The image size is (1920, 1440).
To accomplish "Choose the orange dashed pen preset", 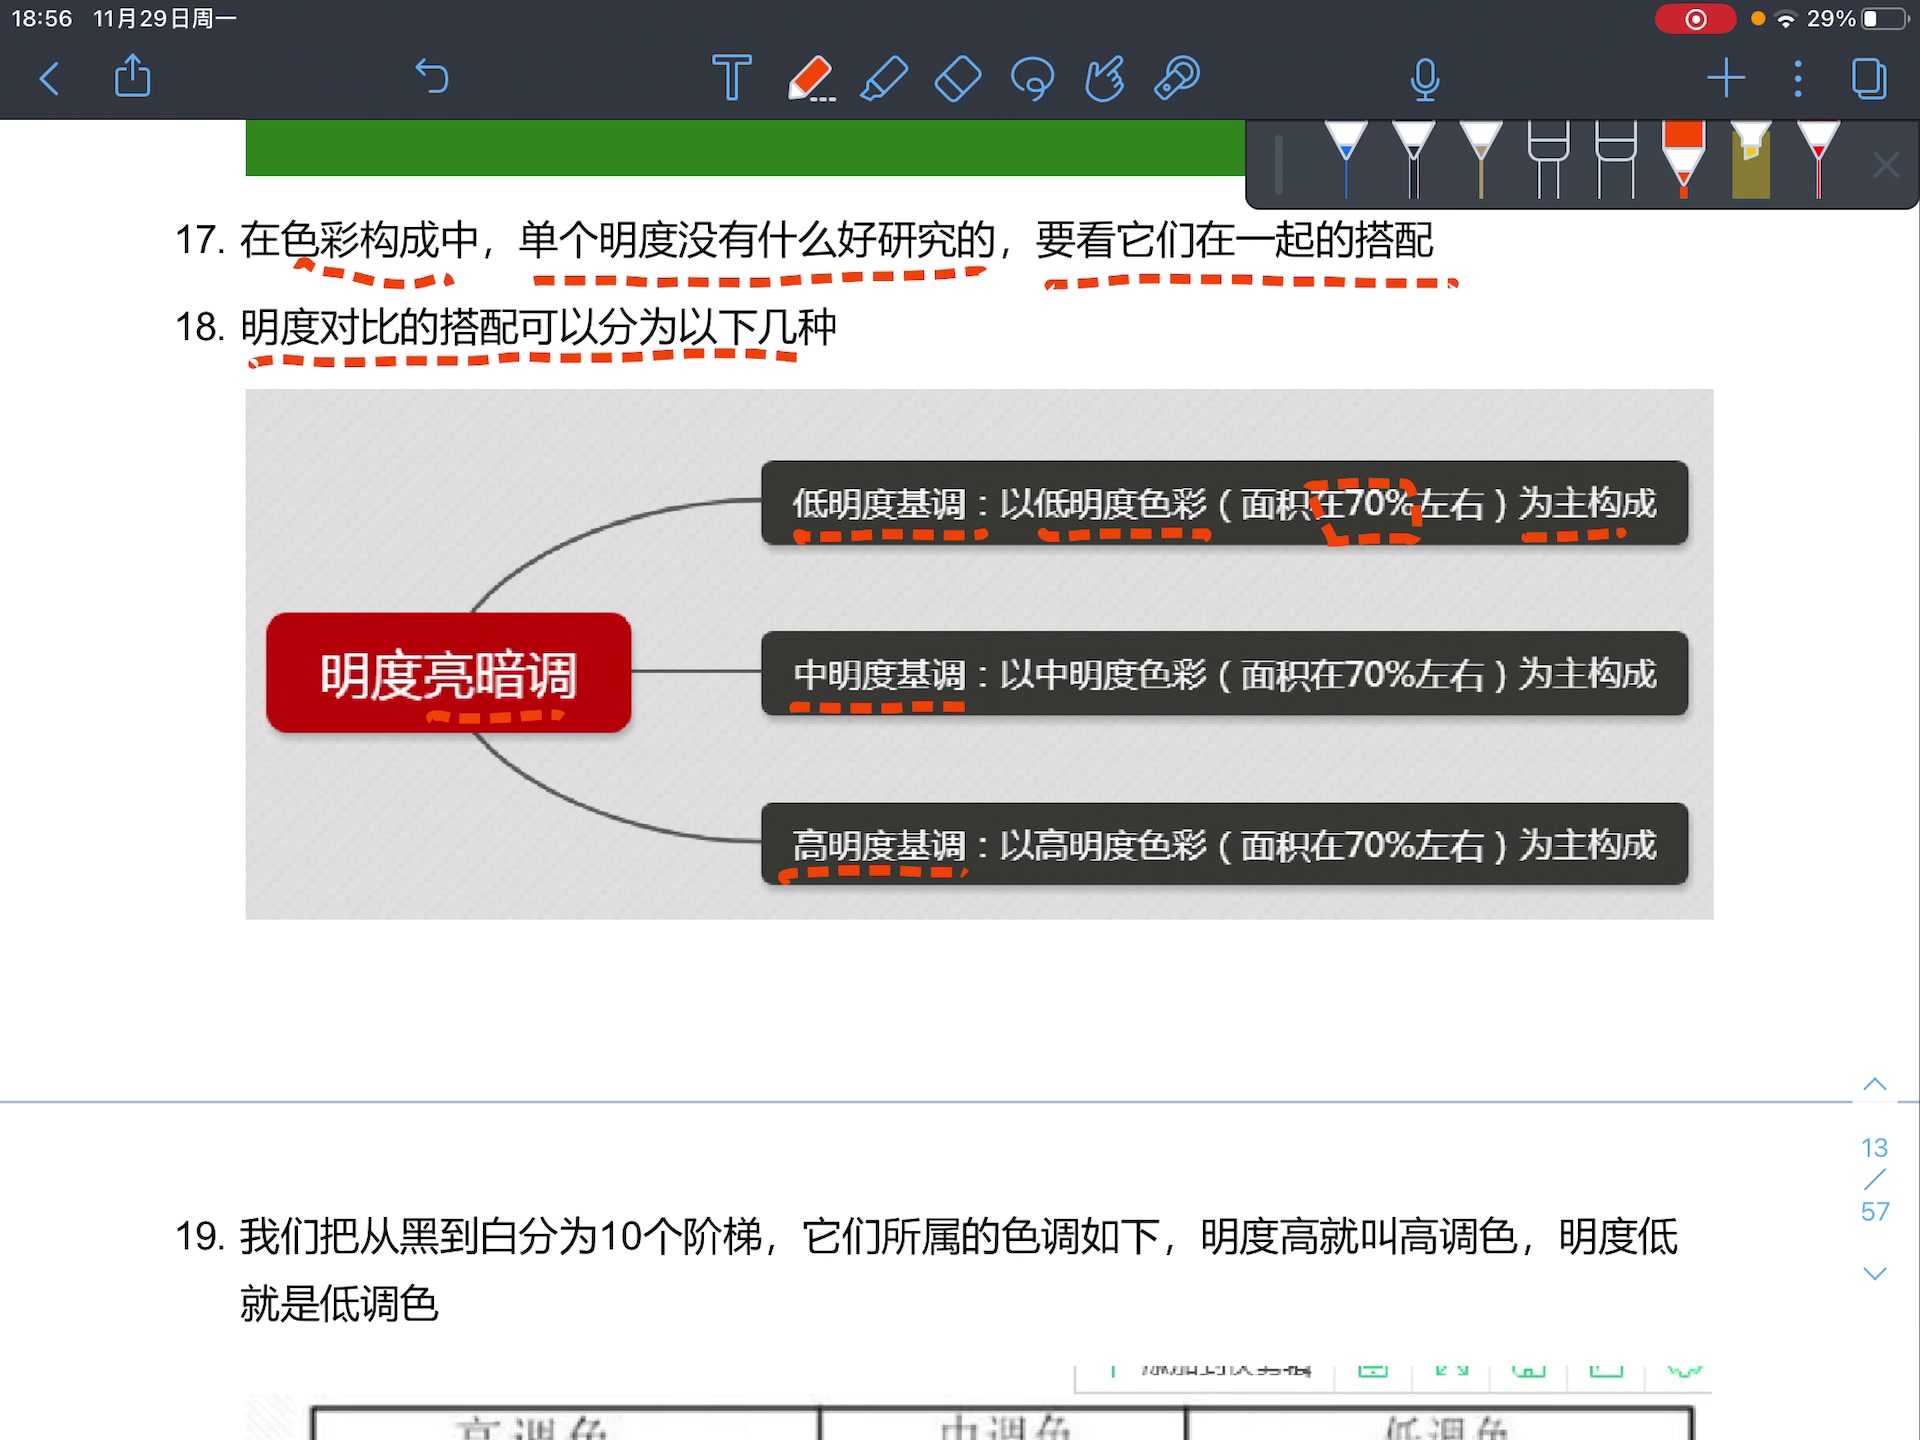I will [1683, 160].
